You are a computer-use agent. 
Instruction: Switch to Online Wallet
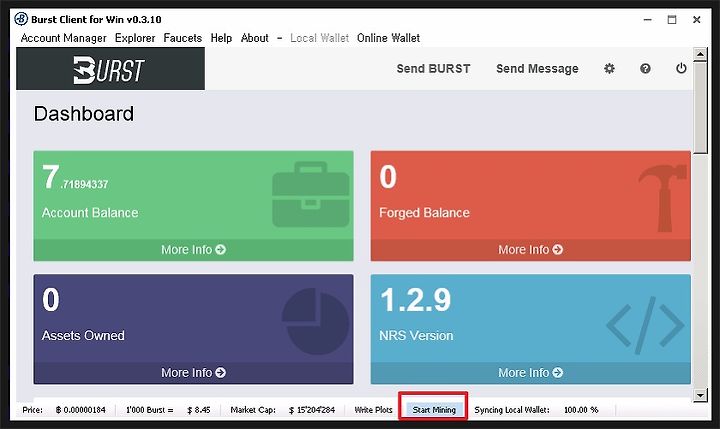(x=388, y=38)
